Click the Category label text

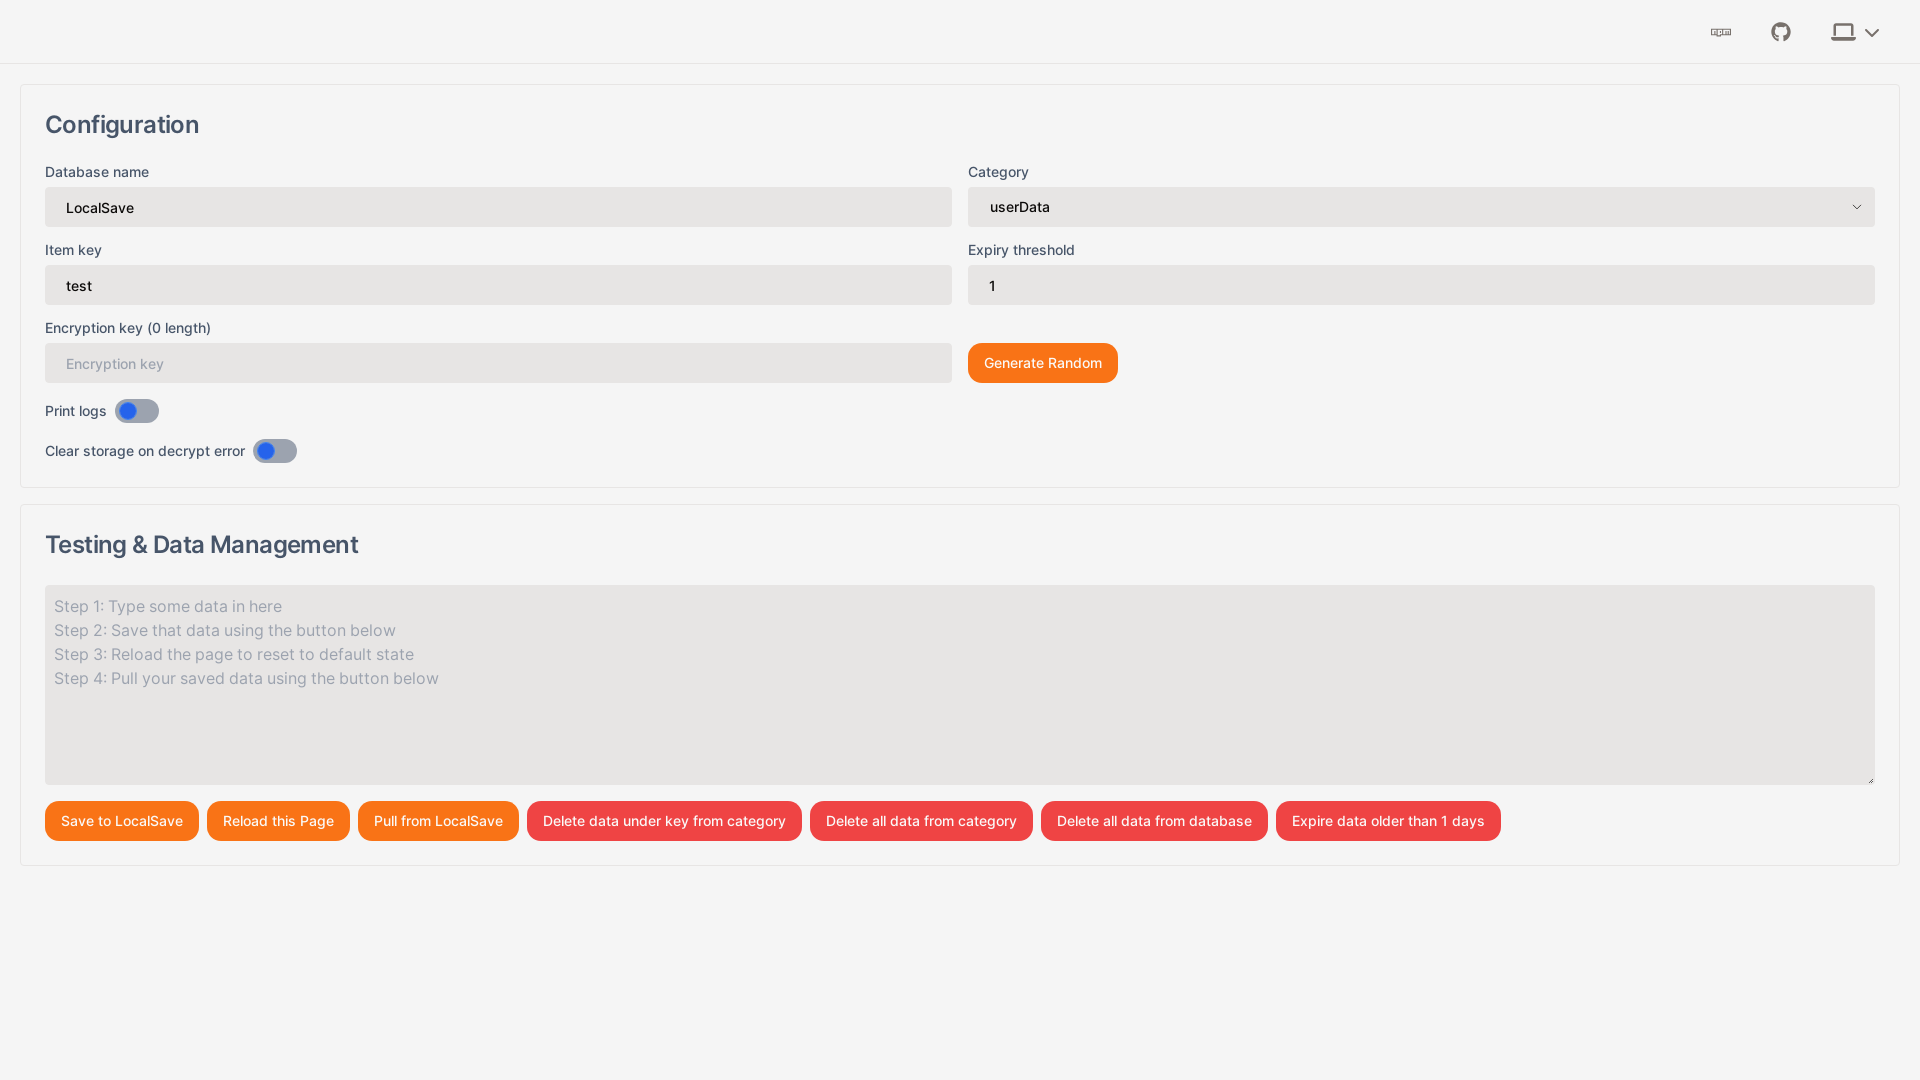coord(998,172)
